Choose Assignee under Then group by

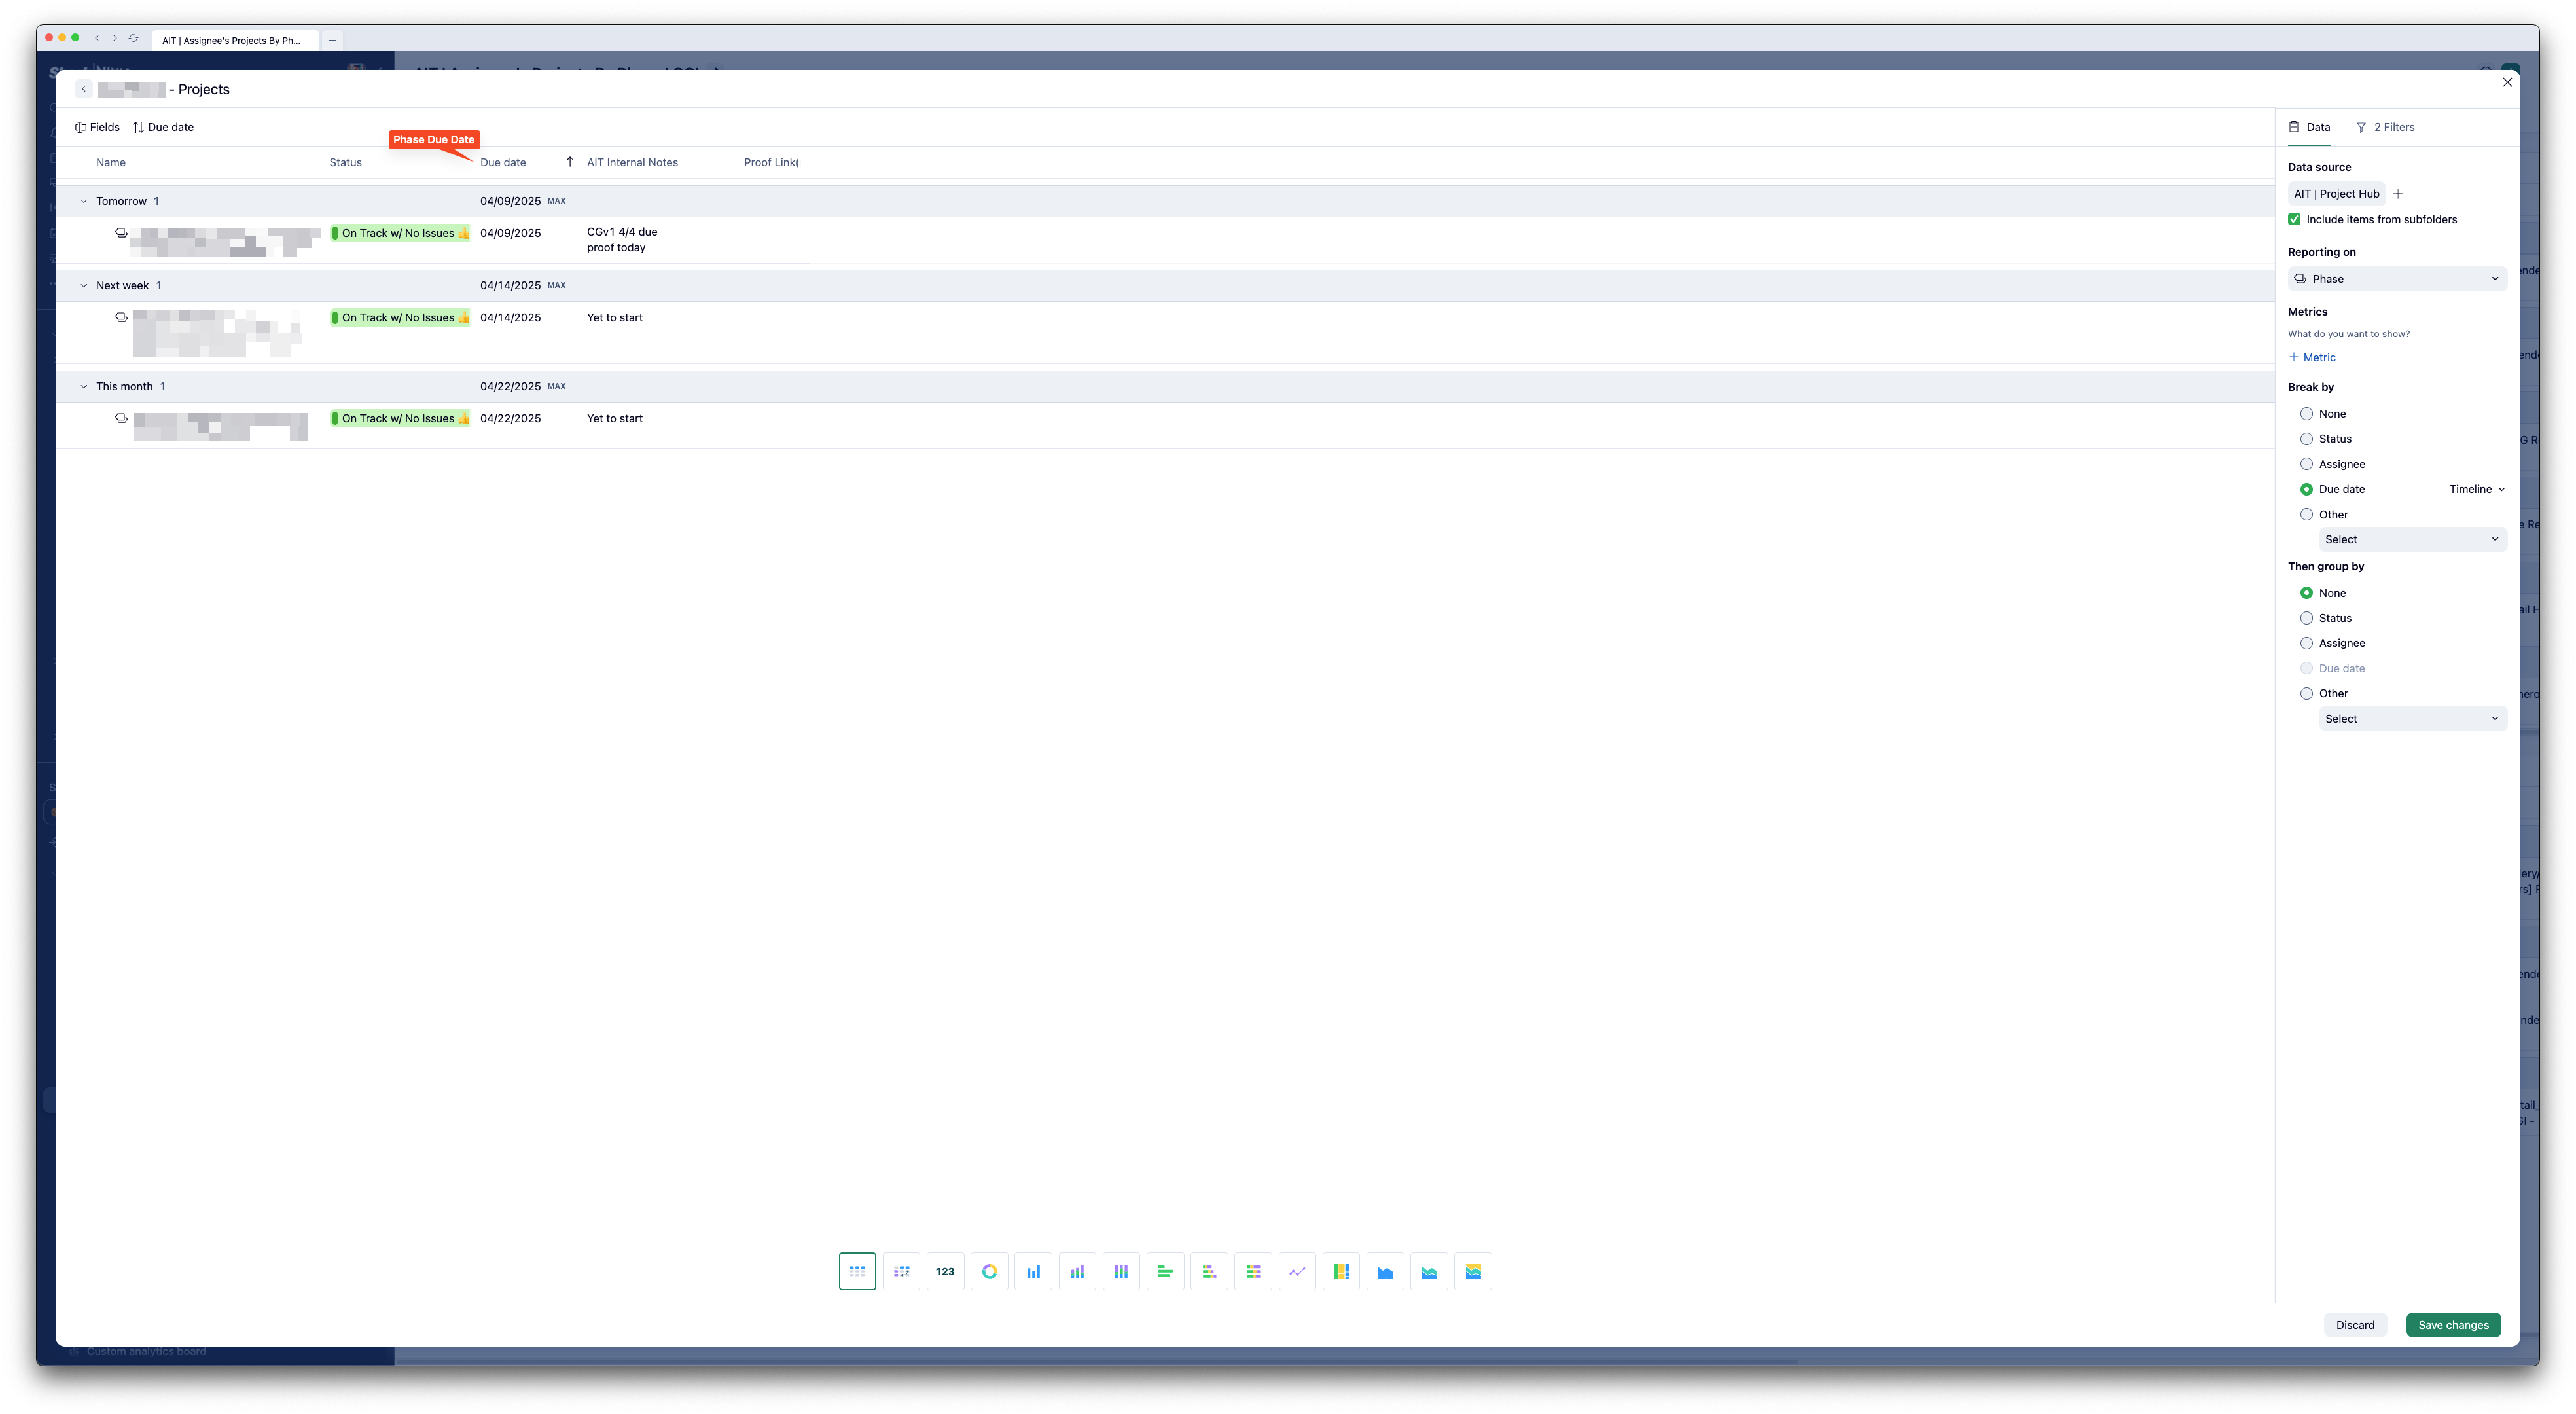2306,643
